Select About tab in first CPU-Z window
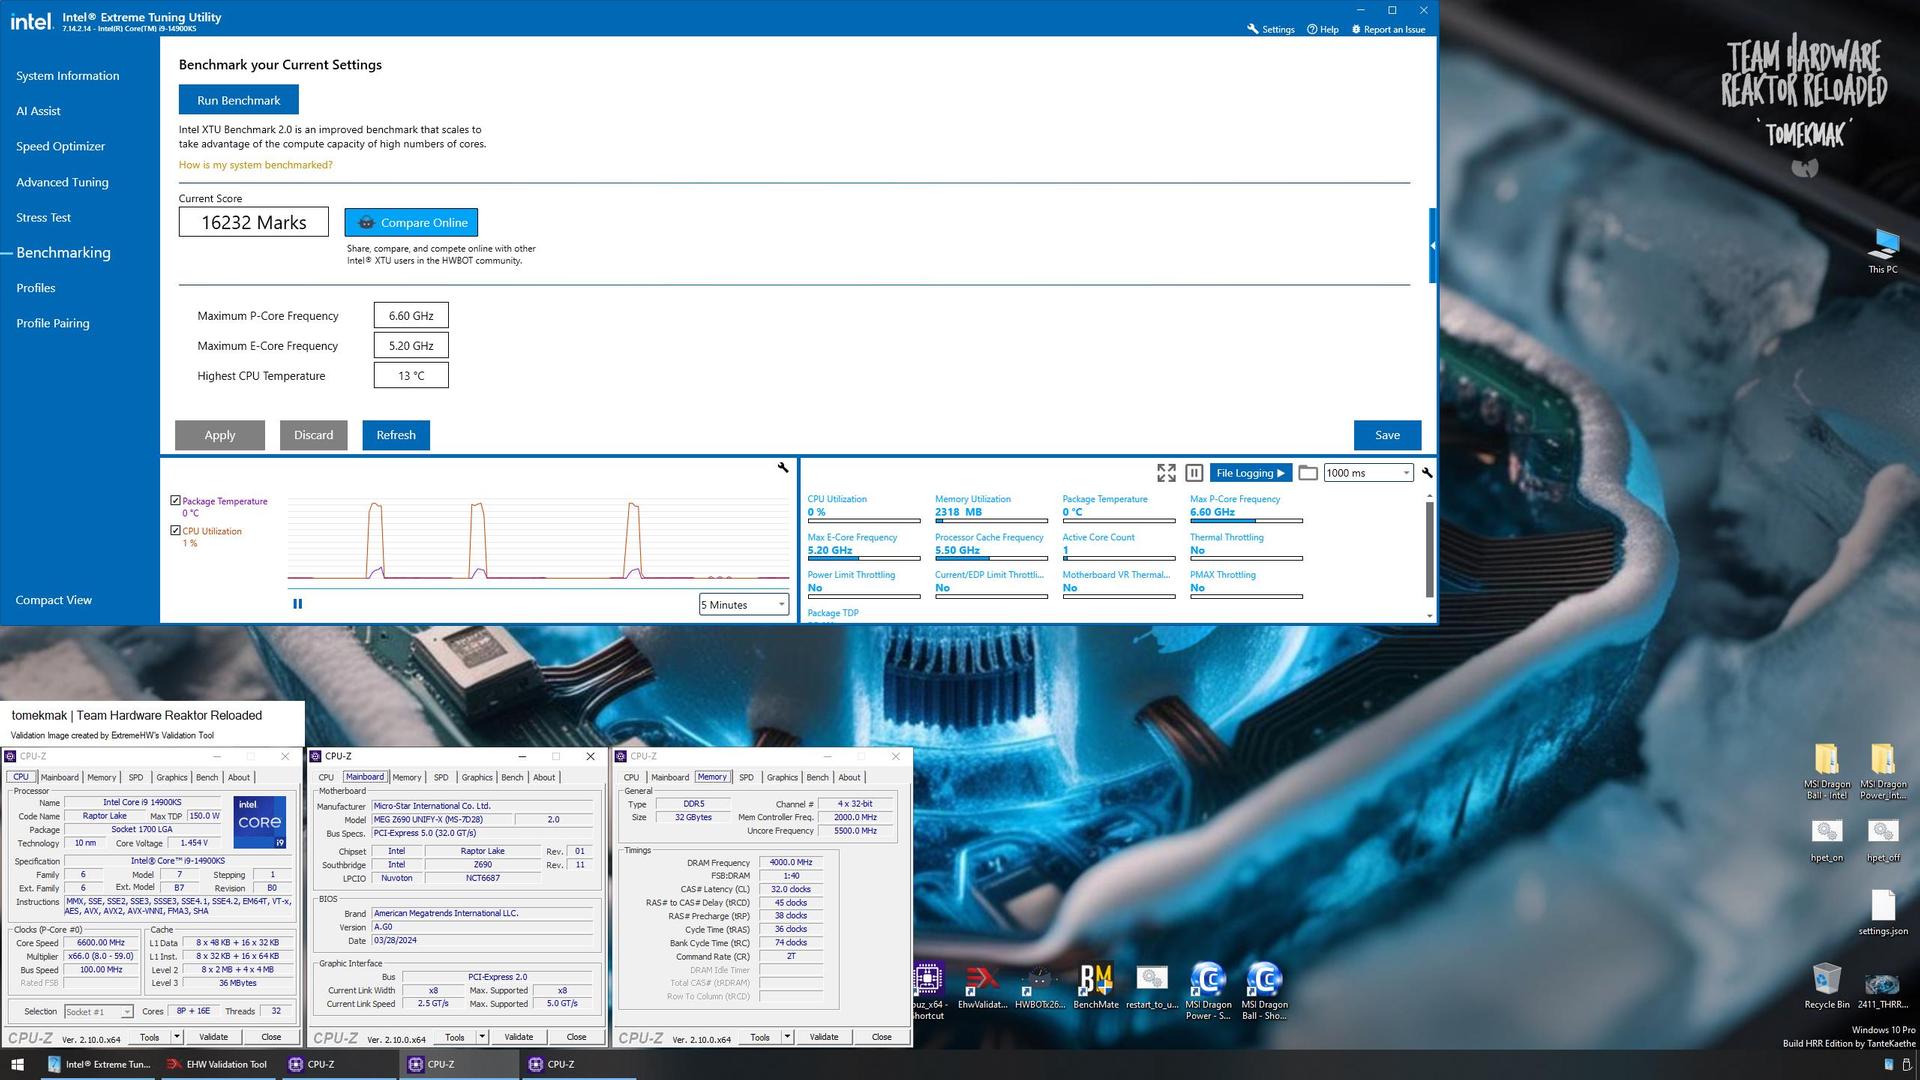 [x=239, y=777]
